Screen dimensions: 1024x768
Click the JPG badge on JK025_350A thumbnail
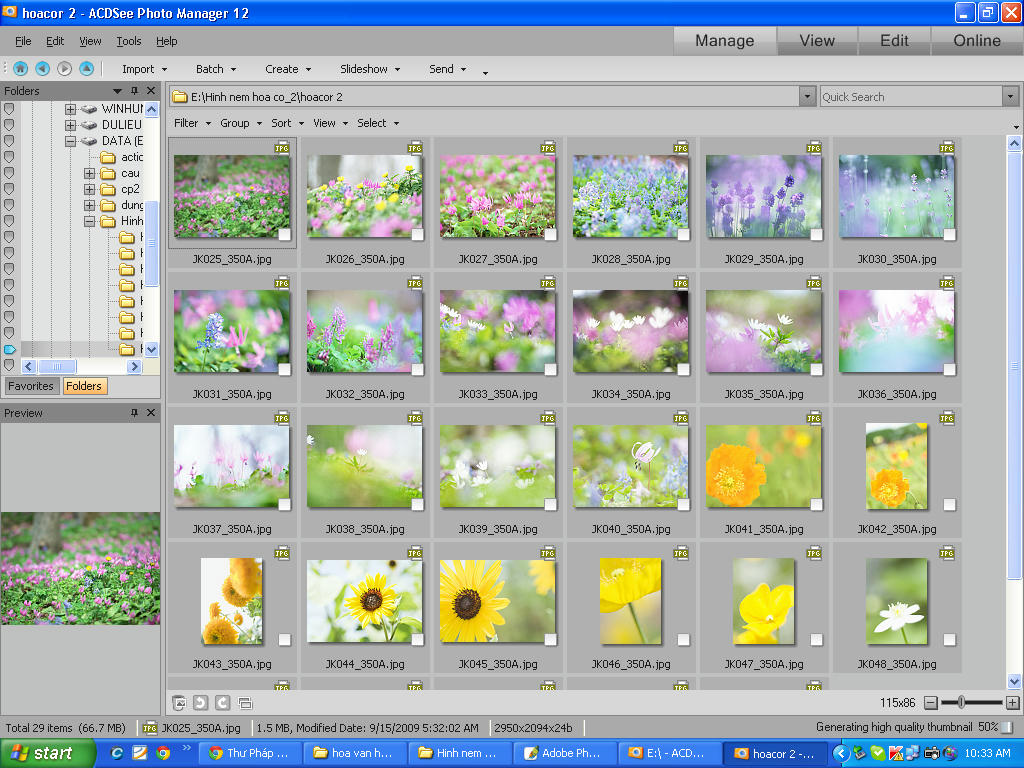(282, 148)
